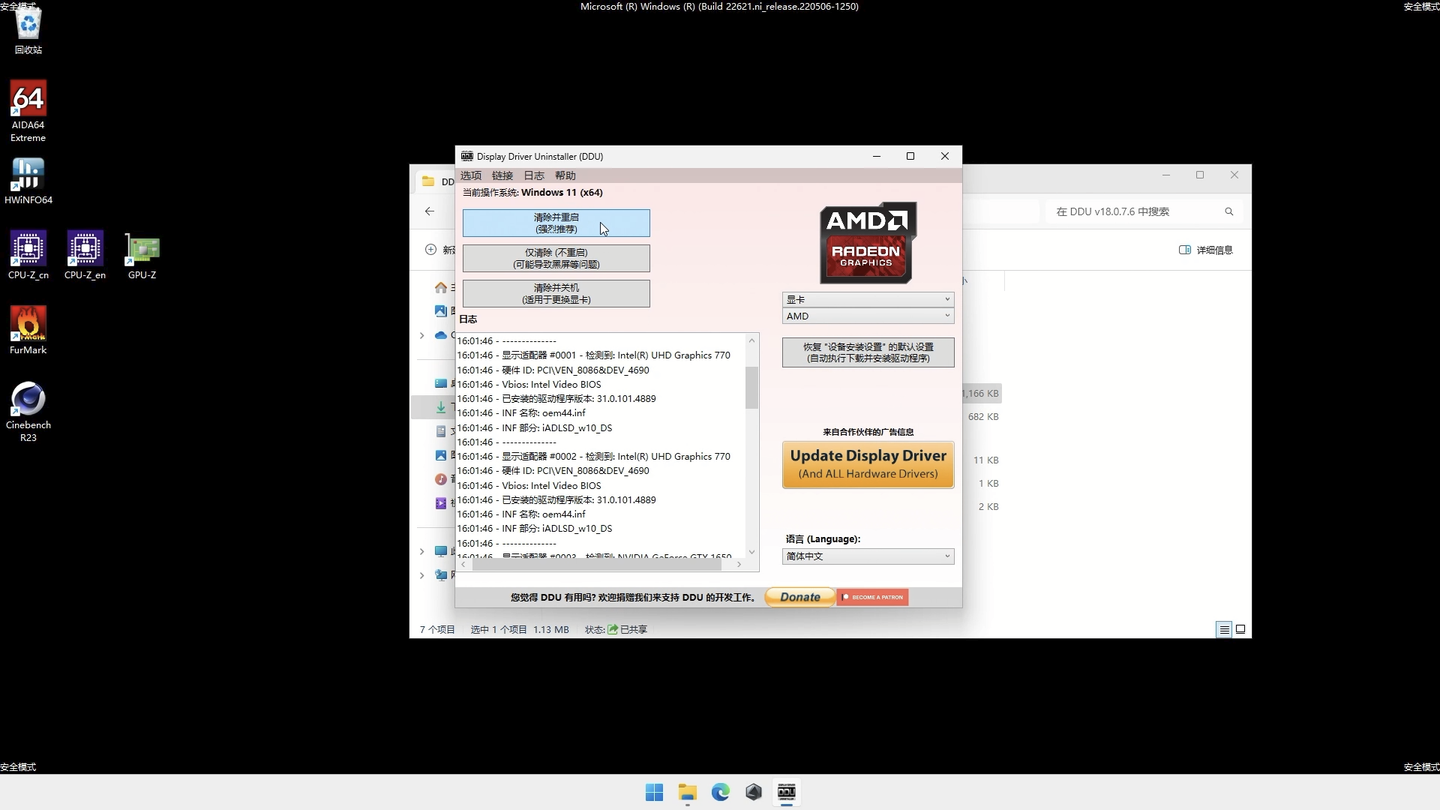Click the 清除并重启 recommended clean button
This screenshot has width=1440, height=810.
556,222
